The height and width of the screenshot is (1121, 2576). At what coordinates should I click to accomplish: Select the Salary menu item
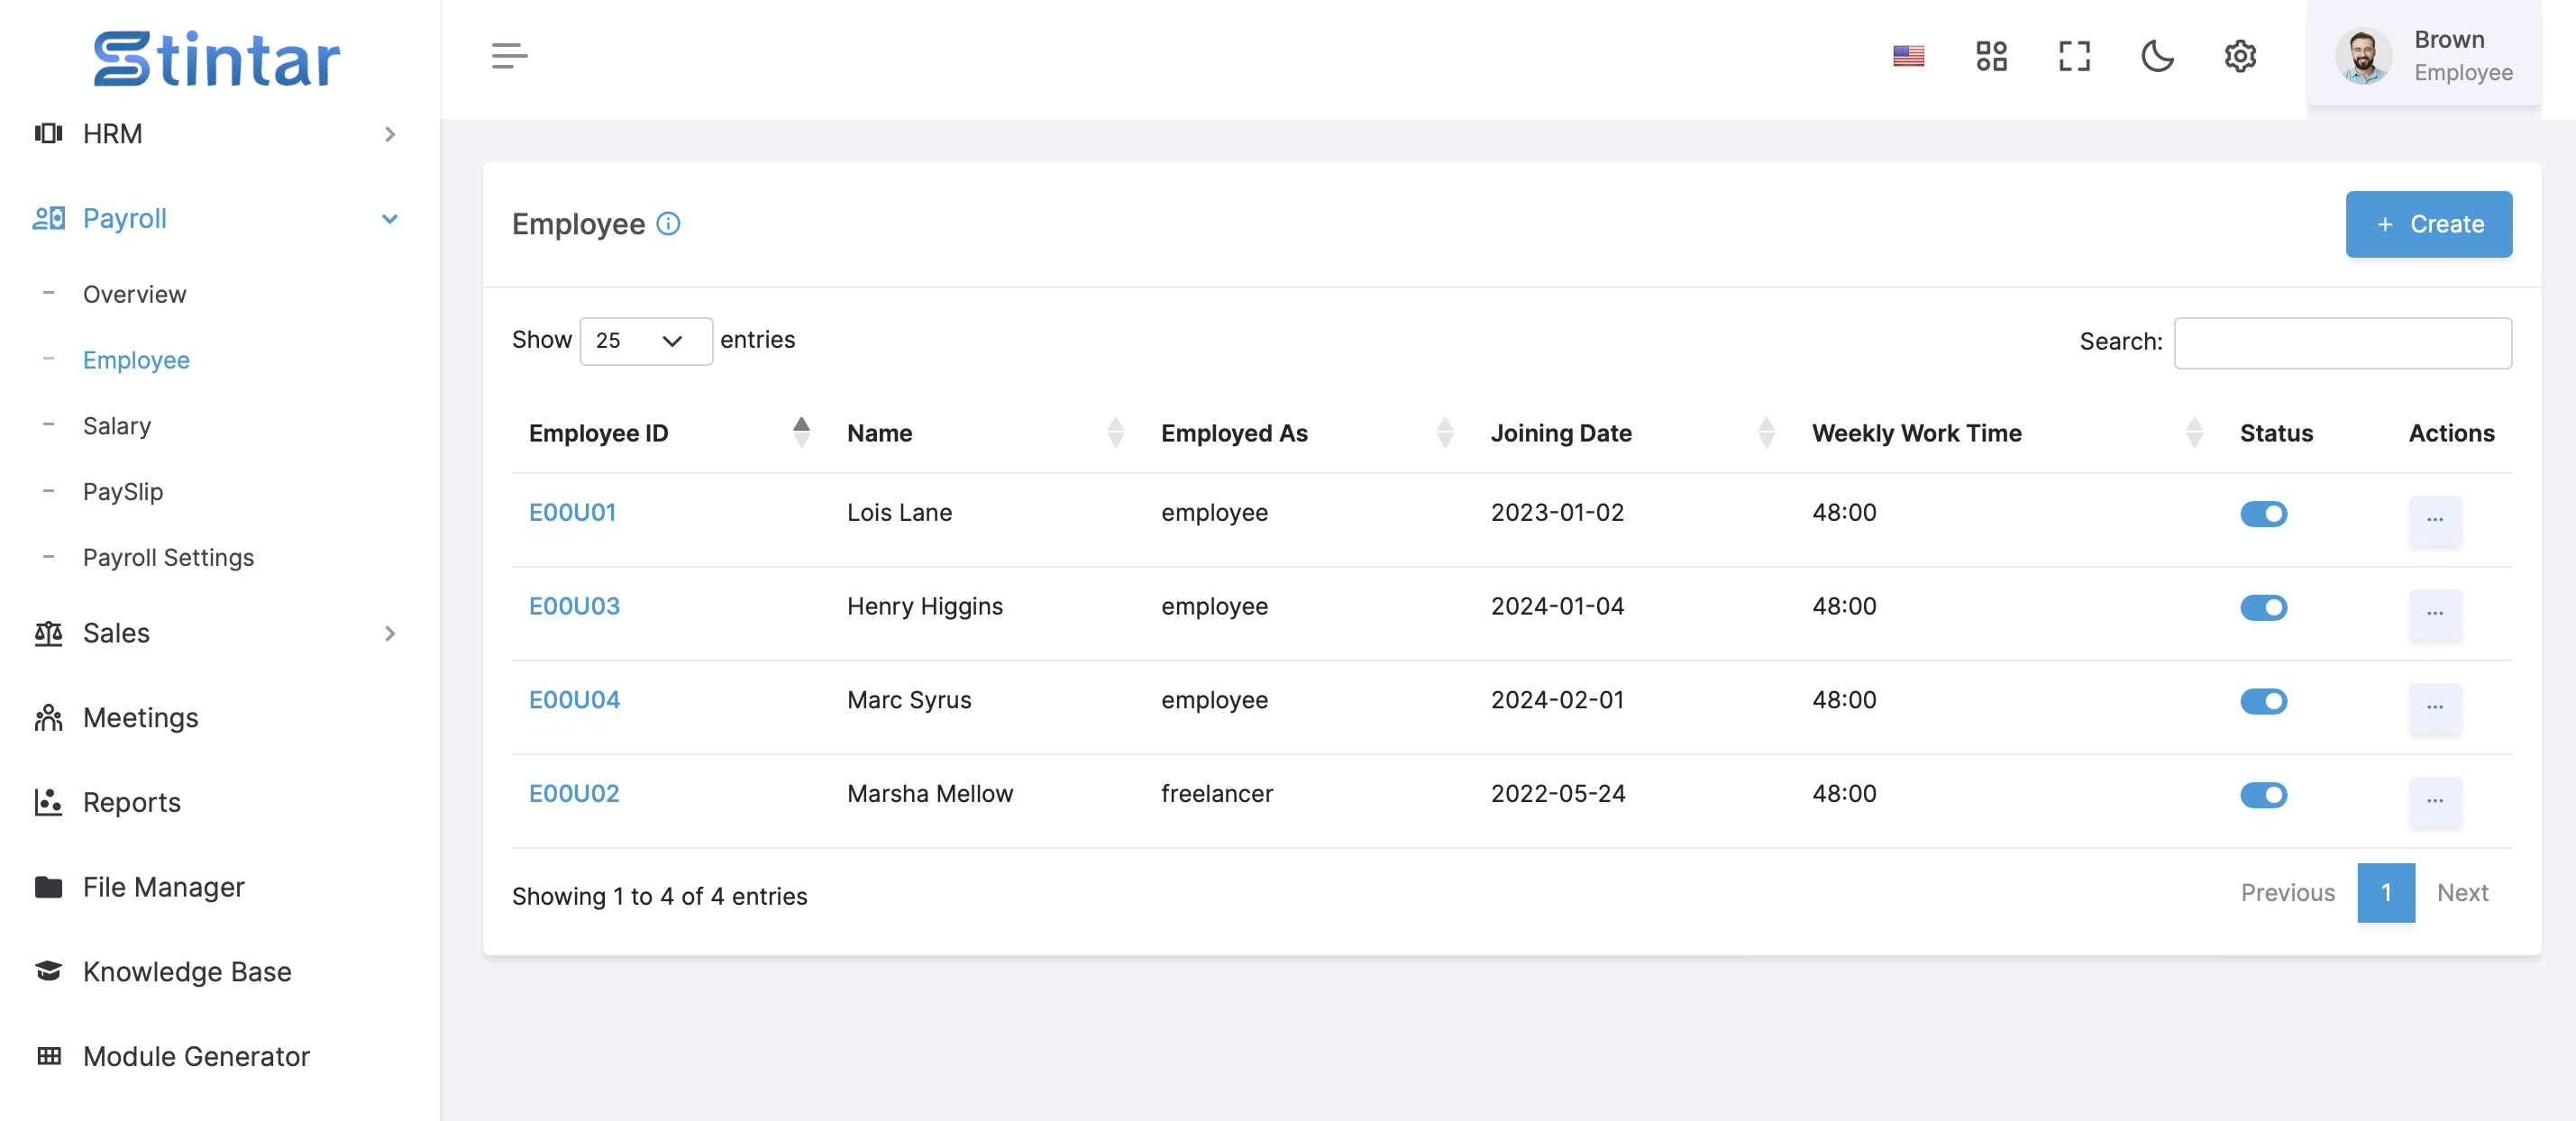point(116,424)
